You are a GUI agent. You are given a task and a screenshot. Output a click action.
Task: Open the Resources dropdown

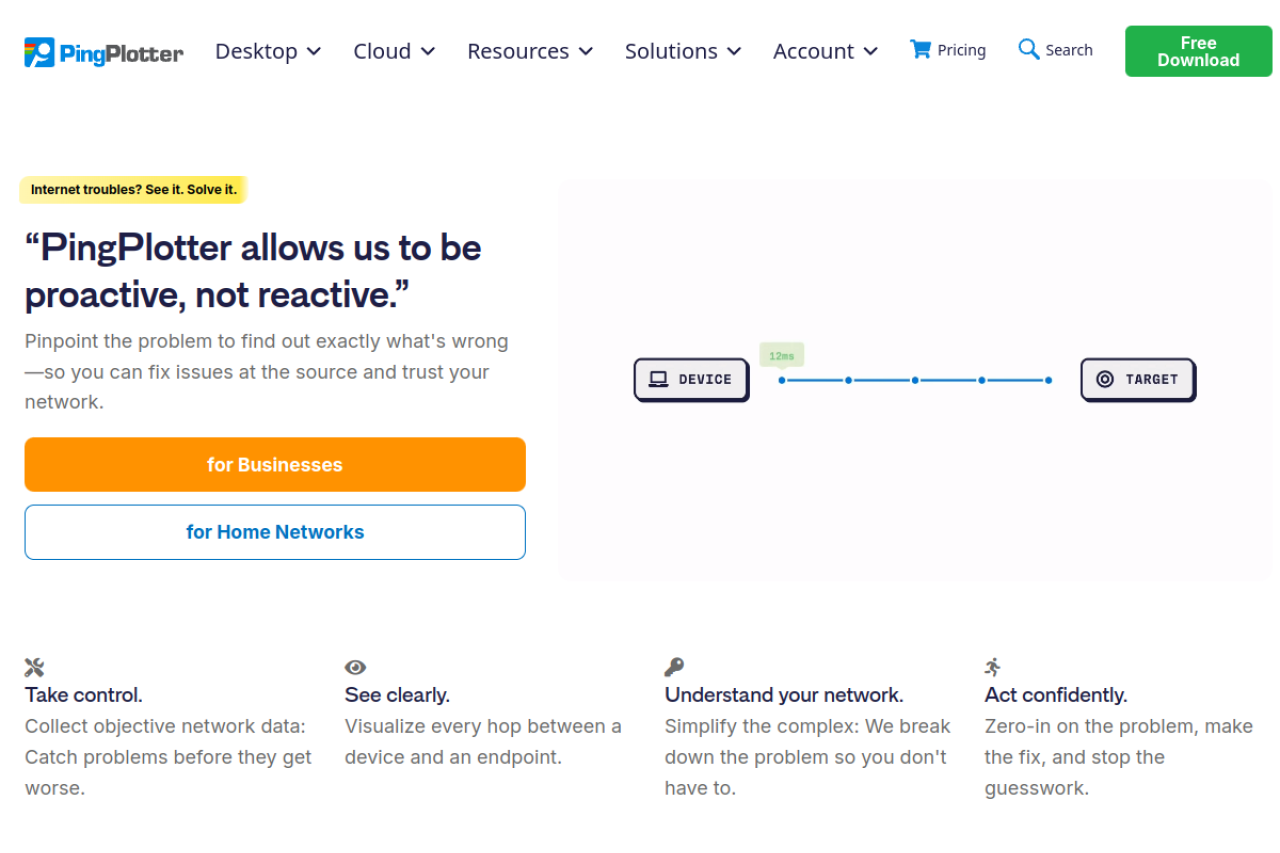[x=530, y=51]
